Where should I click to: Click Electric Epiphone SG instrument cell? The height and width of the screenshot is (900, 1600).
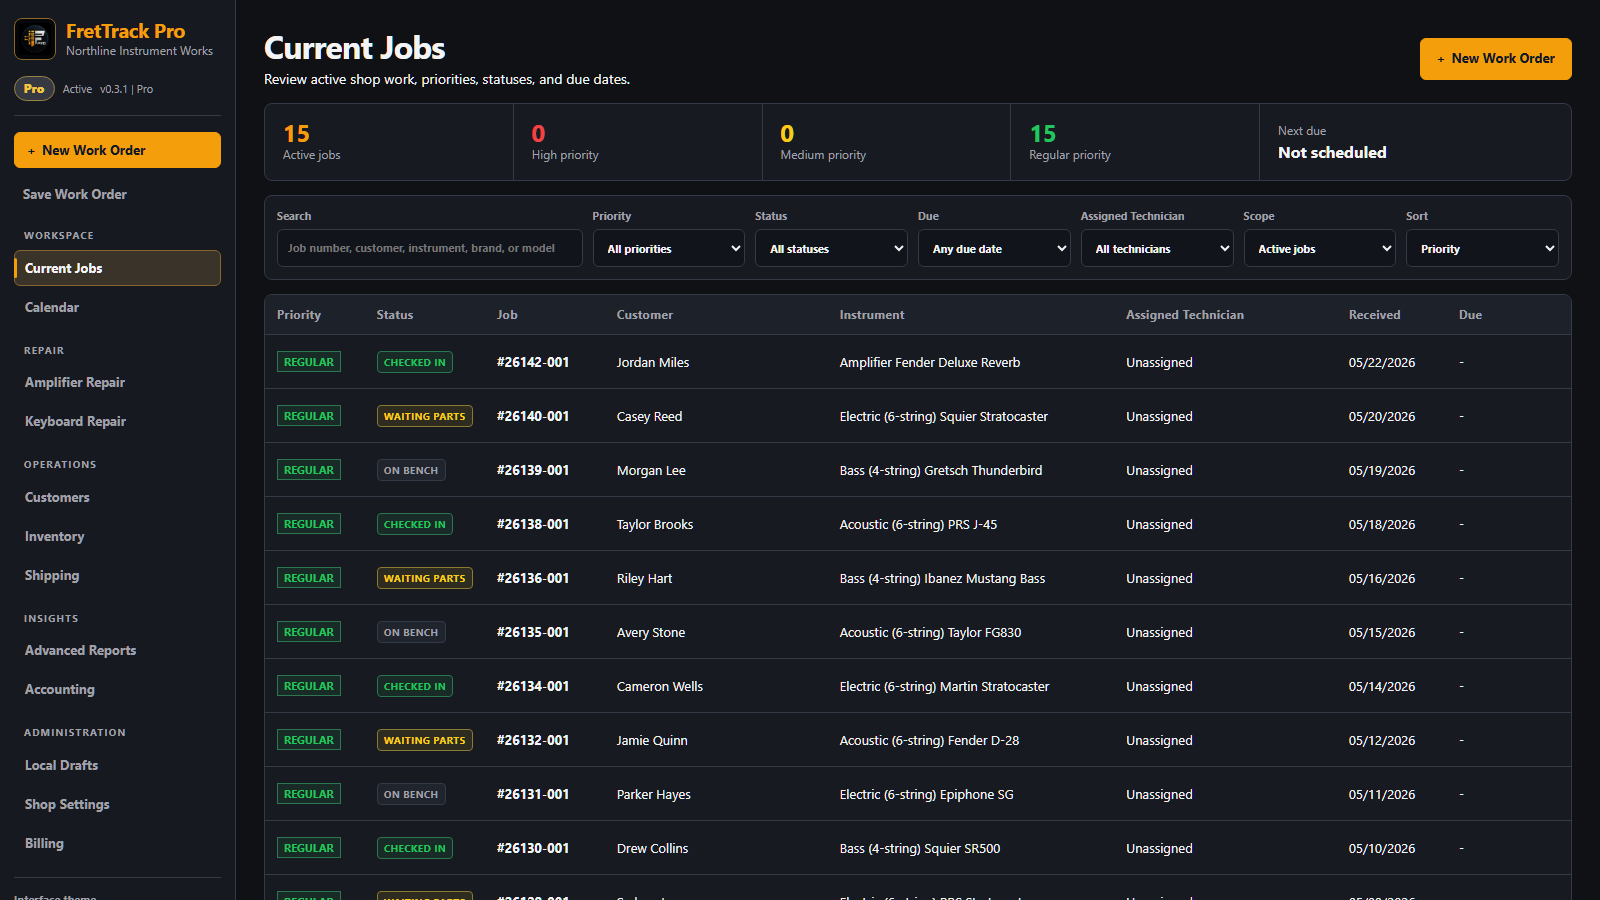(926, 794)
